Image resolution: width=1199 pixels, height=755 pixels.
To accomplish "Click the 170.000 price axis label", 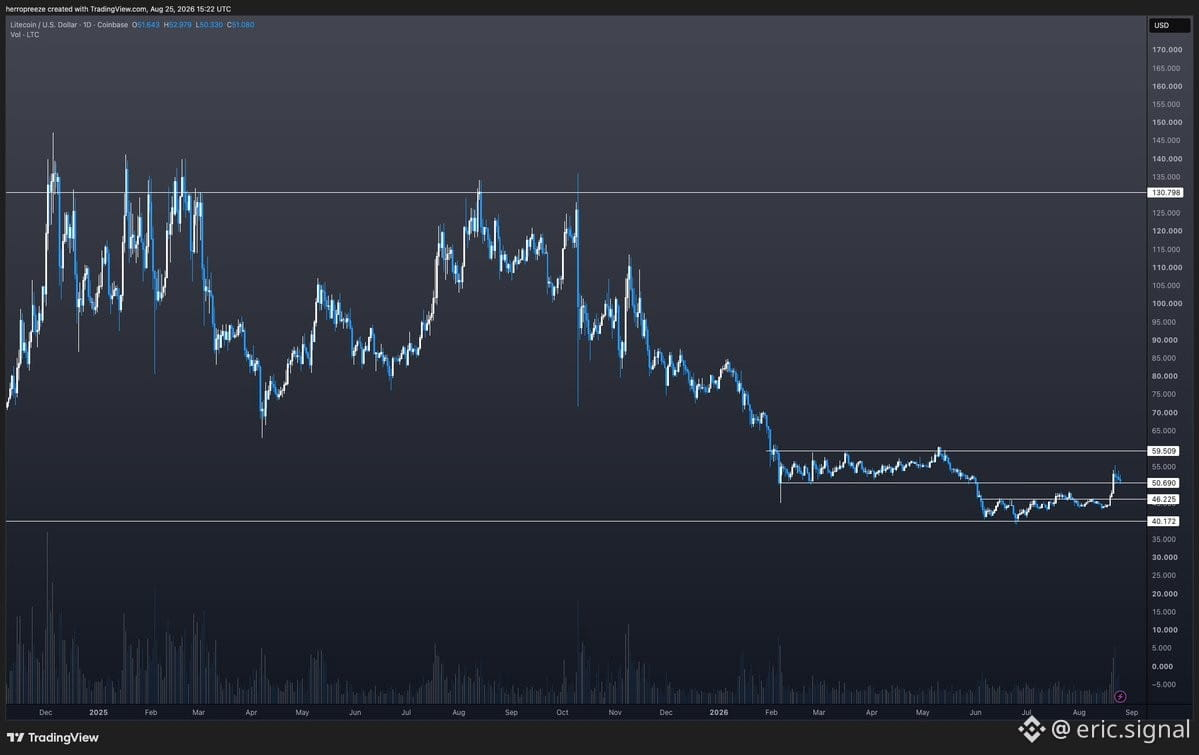I will click(1167, 50).
